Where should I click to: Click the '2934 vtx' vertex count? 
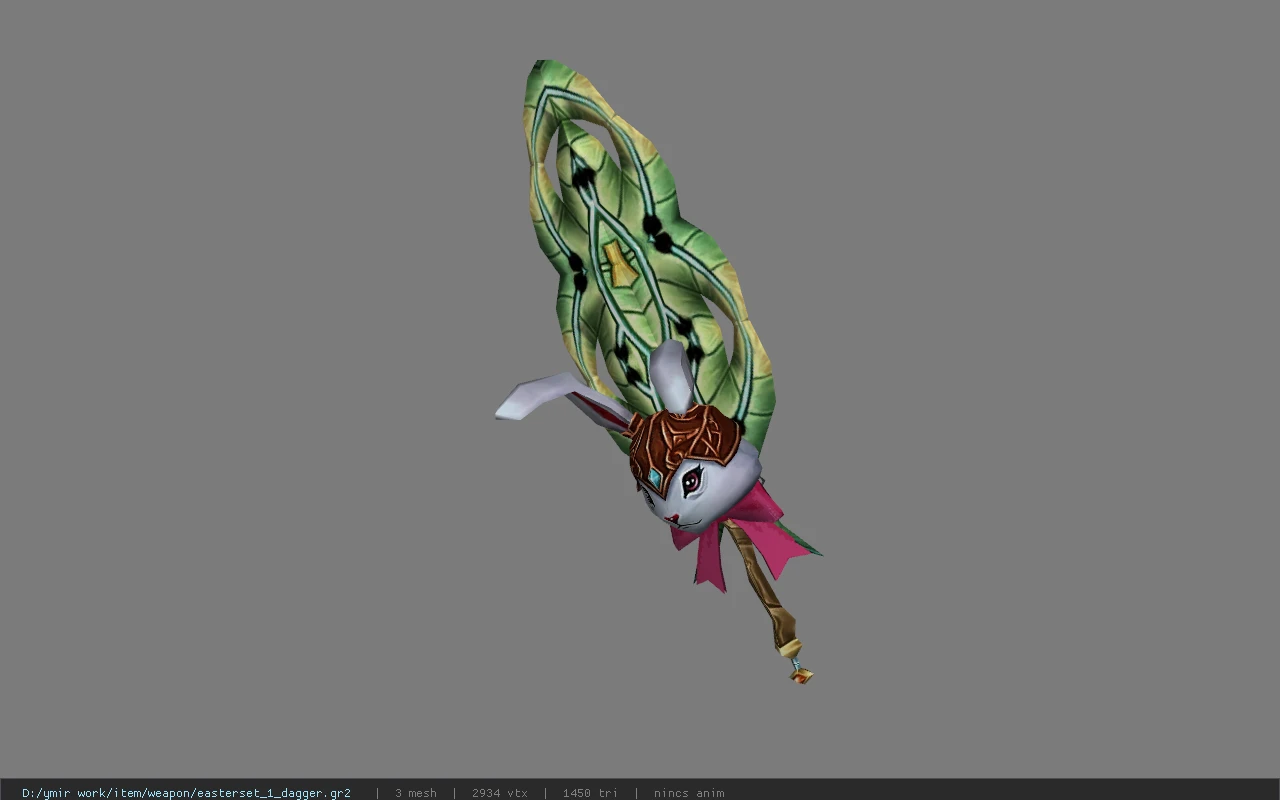[x=499, y=793]
